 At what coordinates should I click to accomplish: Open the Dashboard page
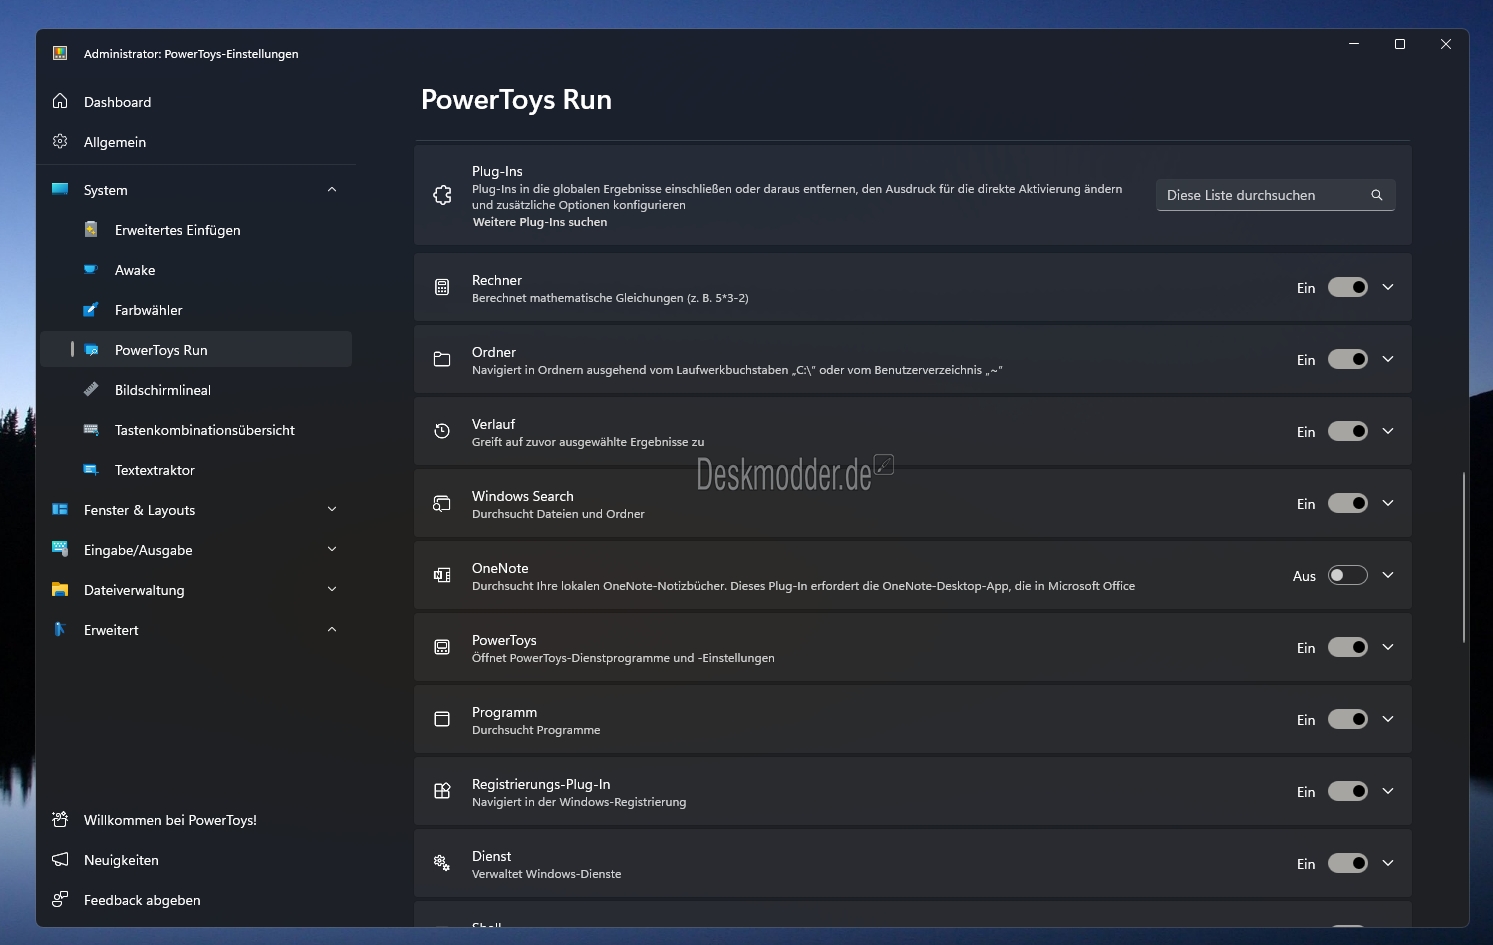coord(196,102)
